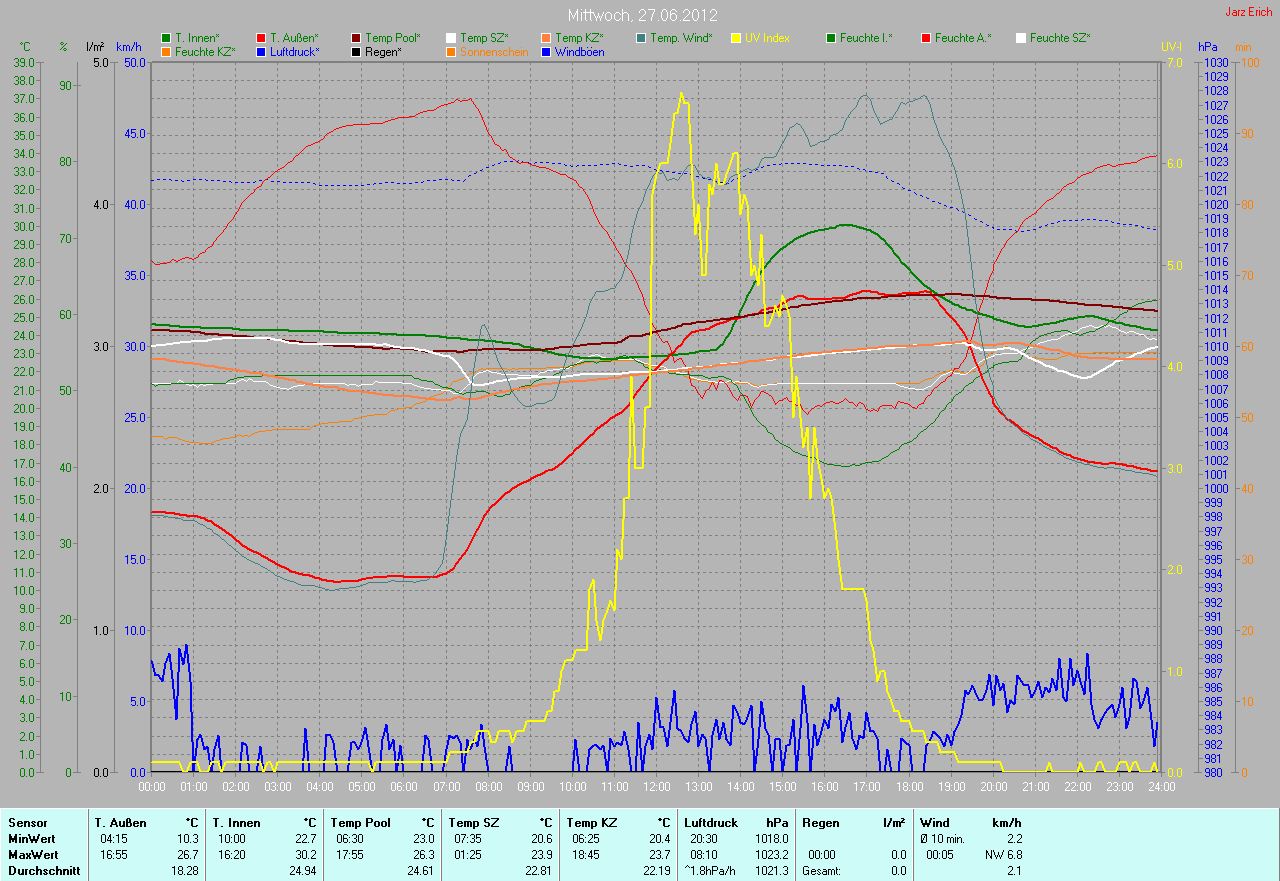Click T. Außen maximum value 26.7
Viewport: 1280px width, 881px height.
click(x=188, y=855)
